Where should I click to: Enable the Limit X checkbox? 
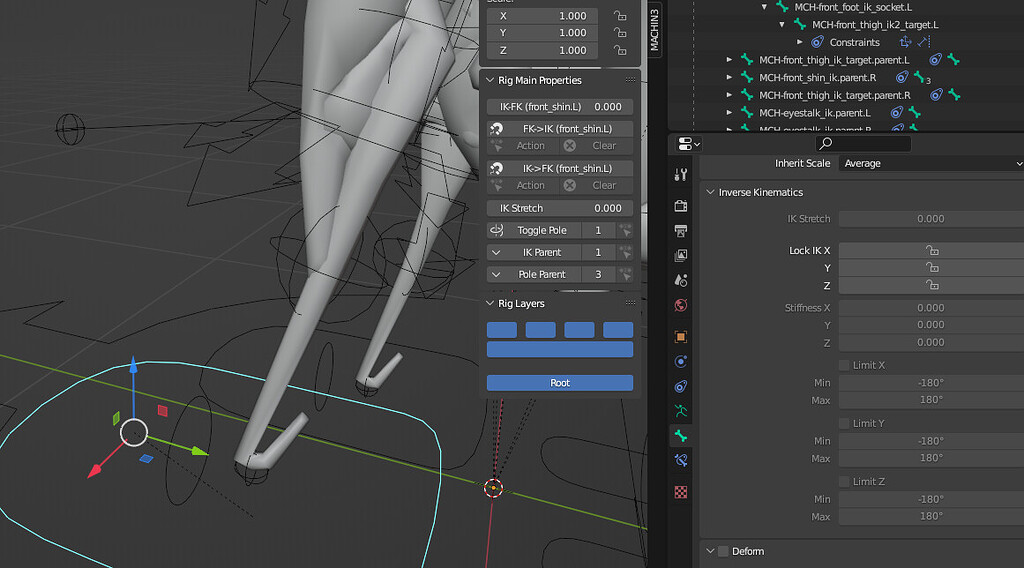point(844,365)
